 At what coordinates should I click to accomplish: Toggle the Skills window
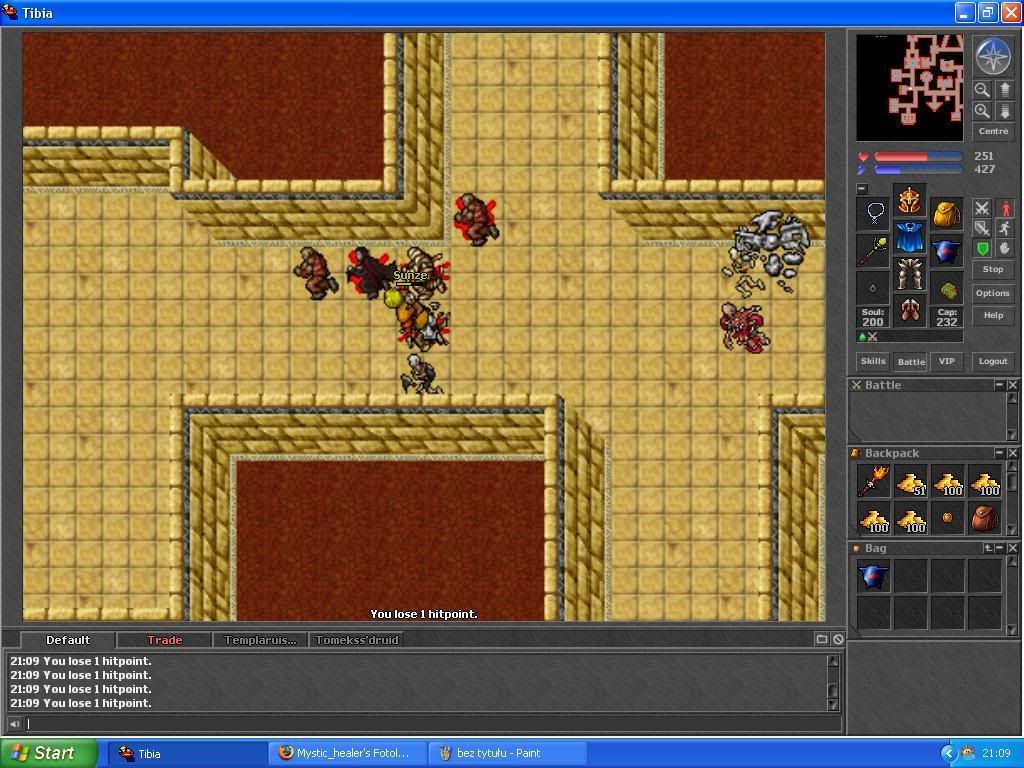[x=873, y=361]
